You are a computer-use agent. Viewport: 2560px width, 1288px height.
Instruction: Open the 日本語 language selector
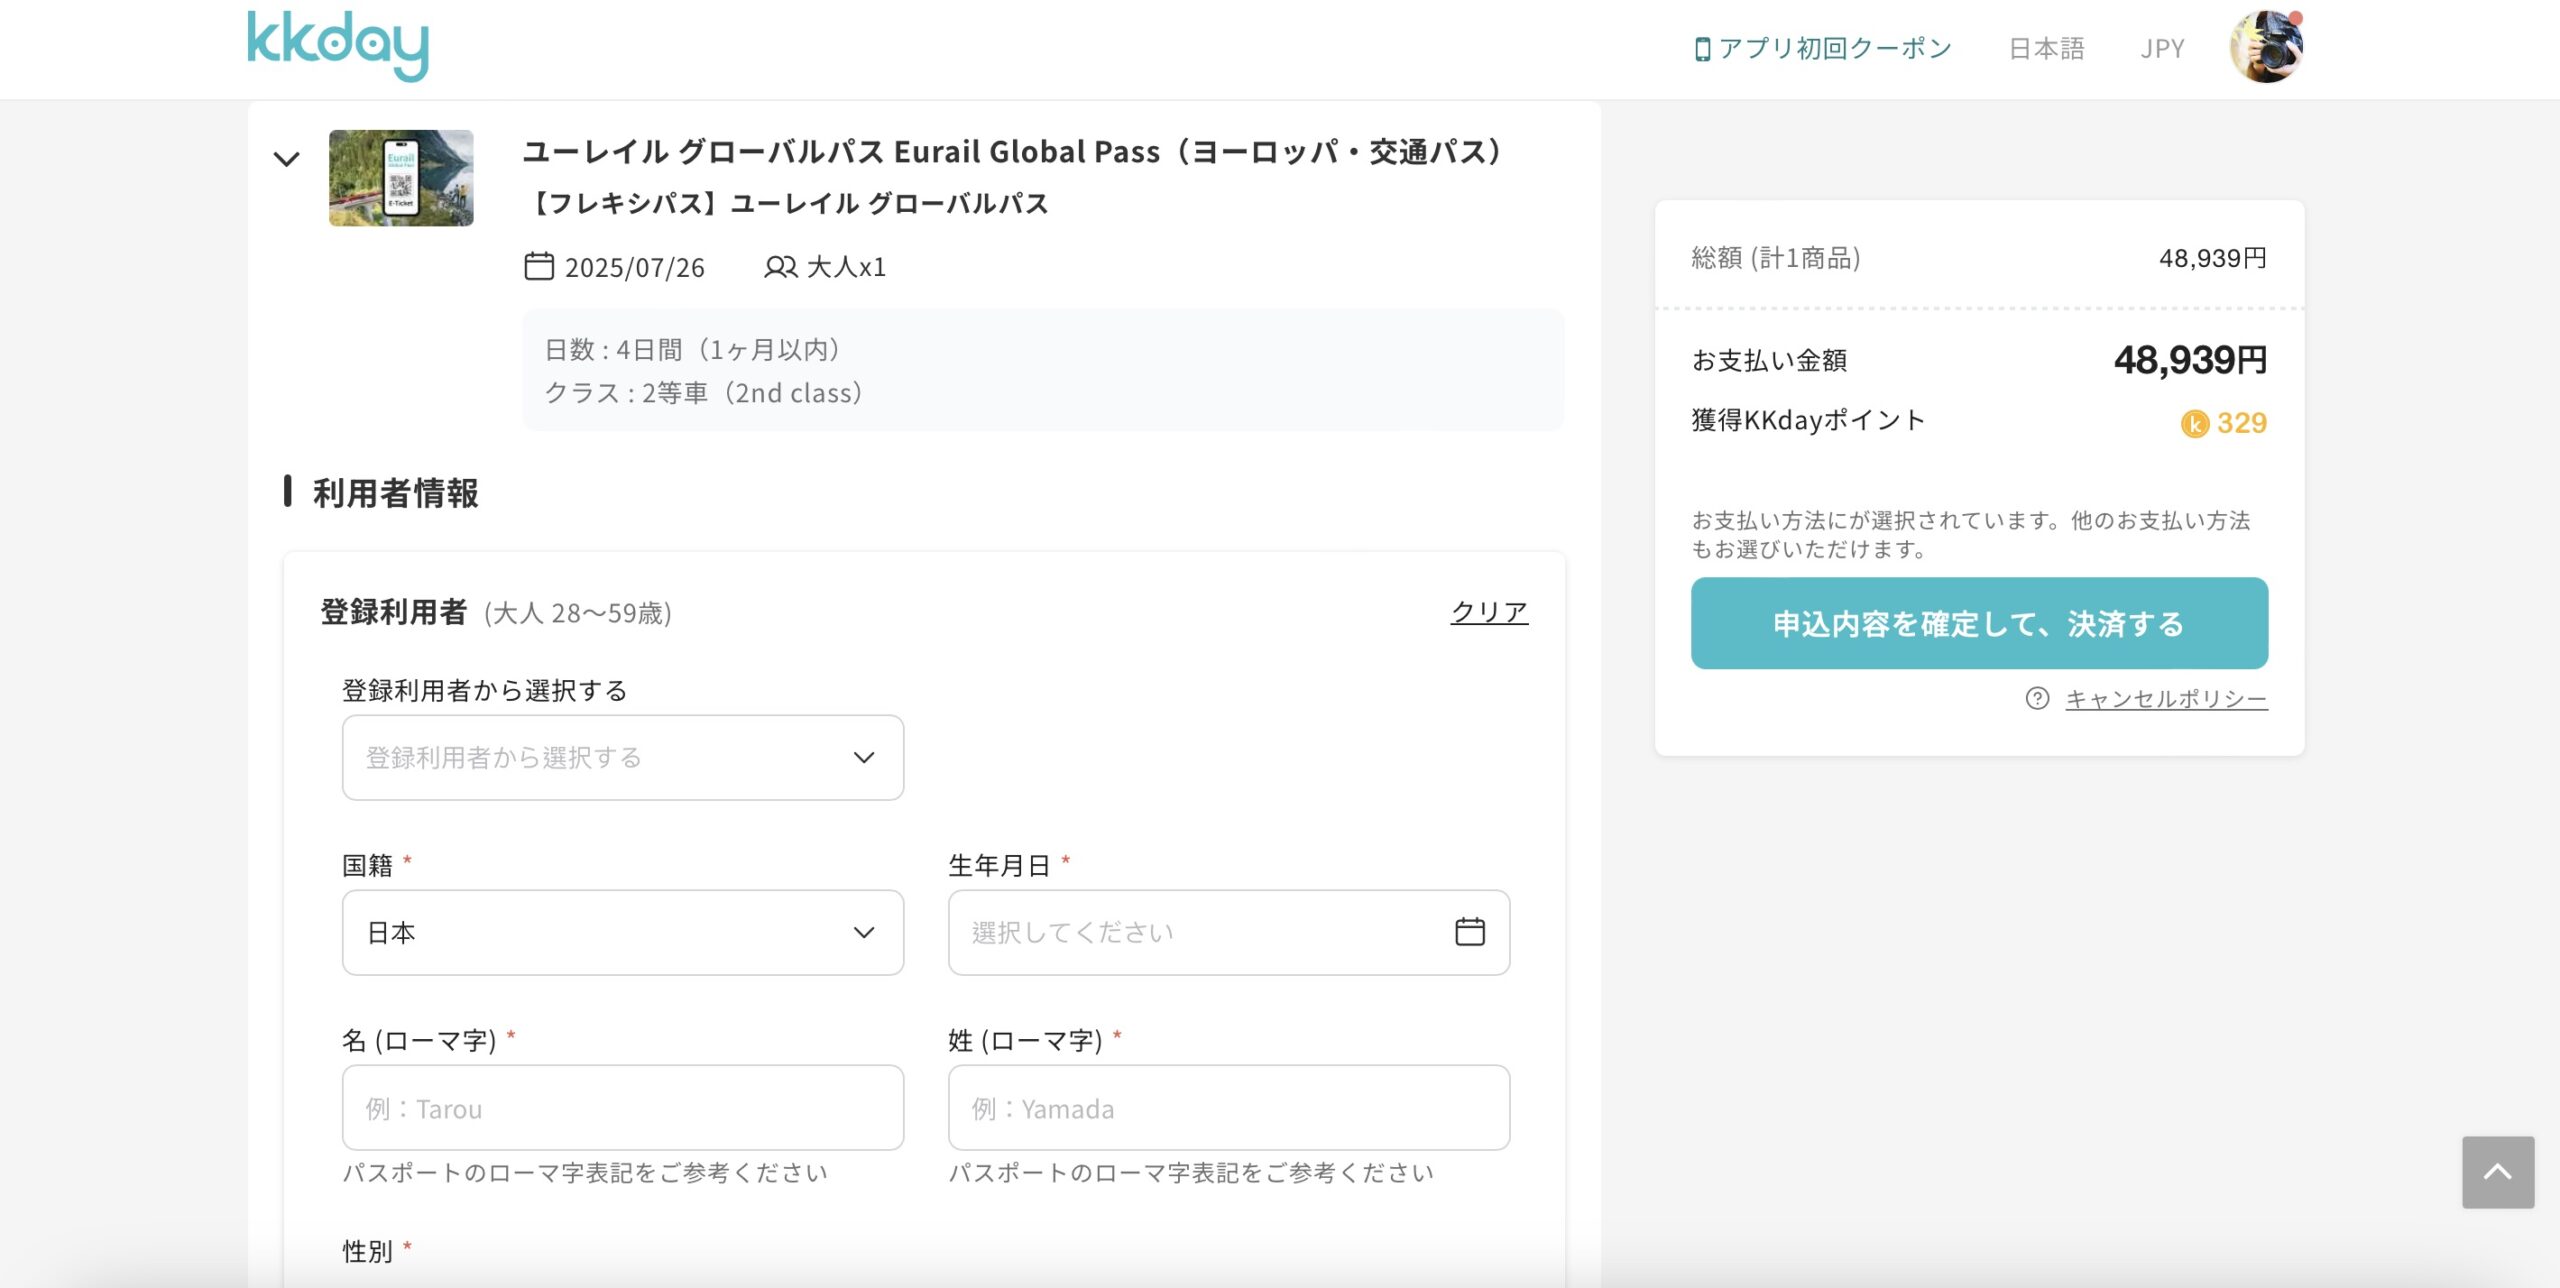coord(2046,48)
